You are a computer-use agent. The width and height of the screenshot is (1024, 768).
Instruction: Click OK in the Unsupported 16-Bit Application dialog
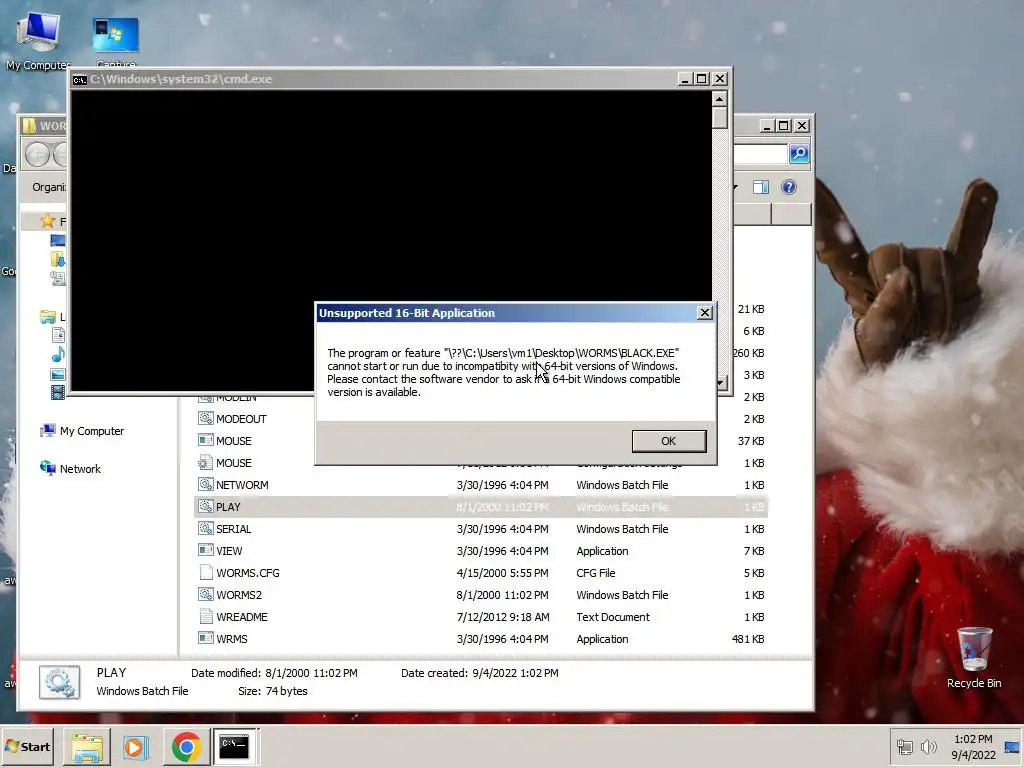[669, 441]
